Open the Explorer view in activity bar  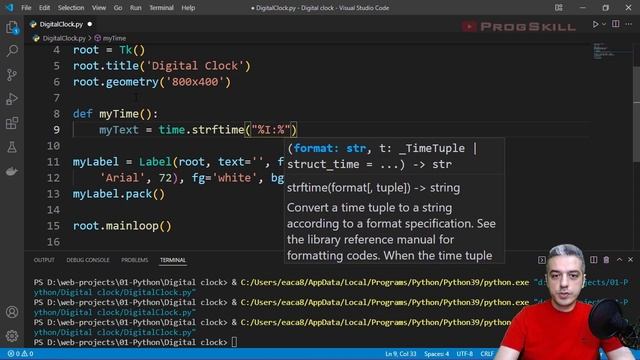(12, 28)
